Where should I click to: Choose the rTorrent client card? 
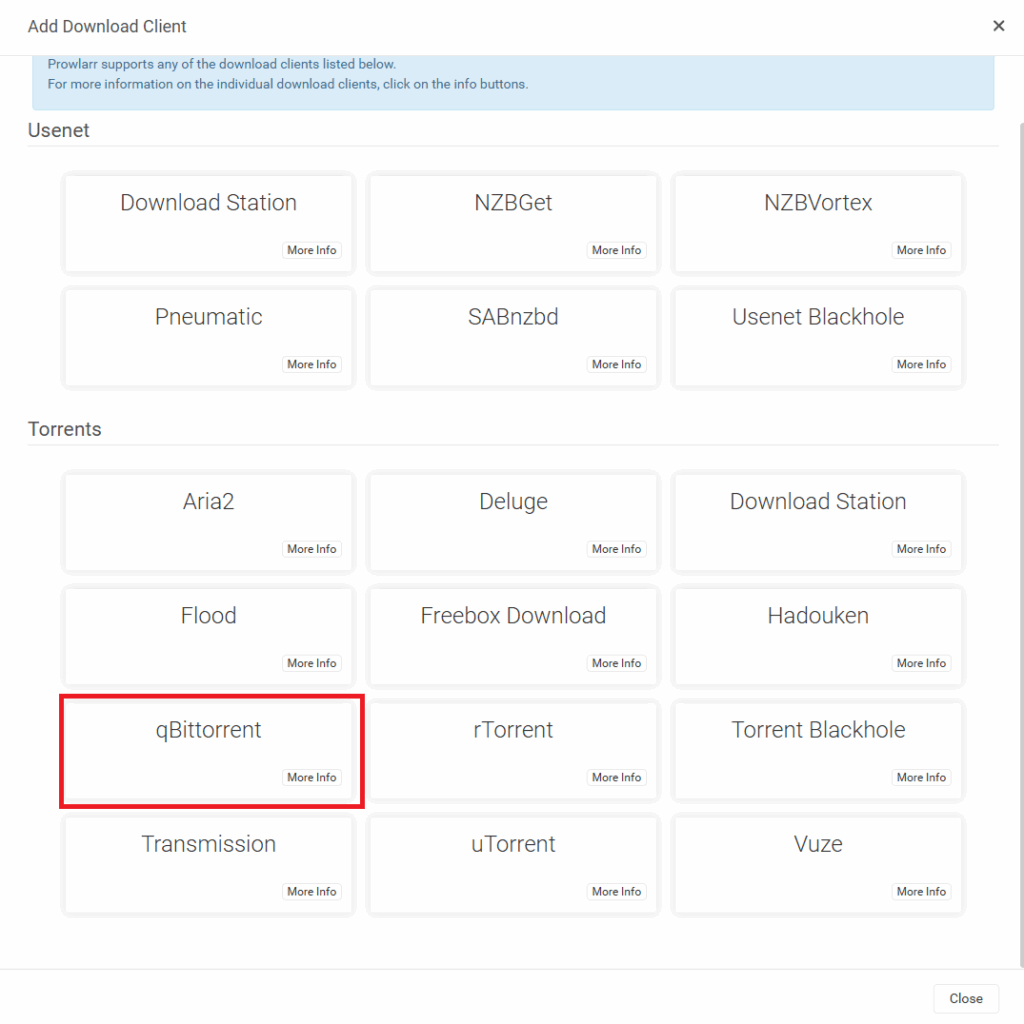(x=513, y=750)
